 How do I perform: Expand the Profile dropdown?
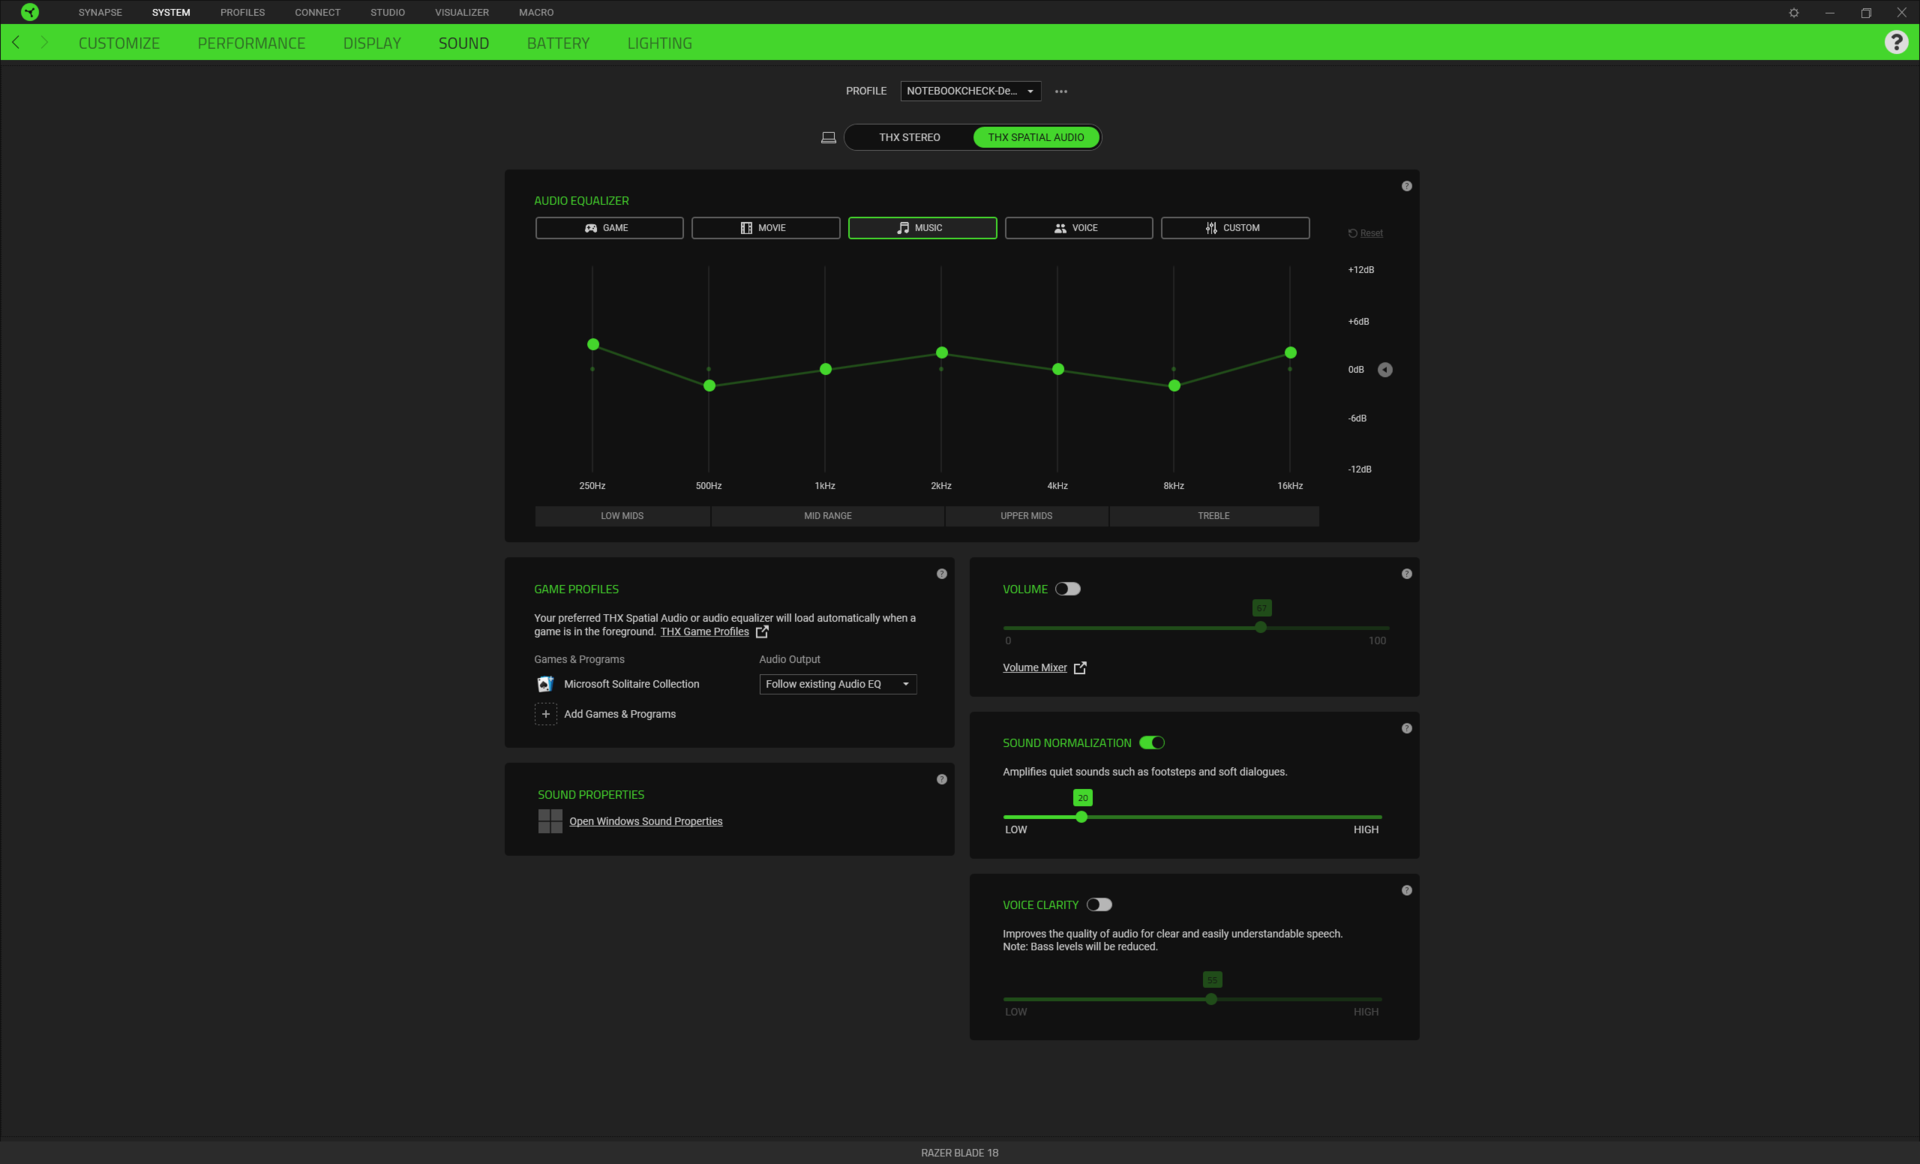(970, 91)
